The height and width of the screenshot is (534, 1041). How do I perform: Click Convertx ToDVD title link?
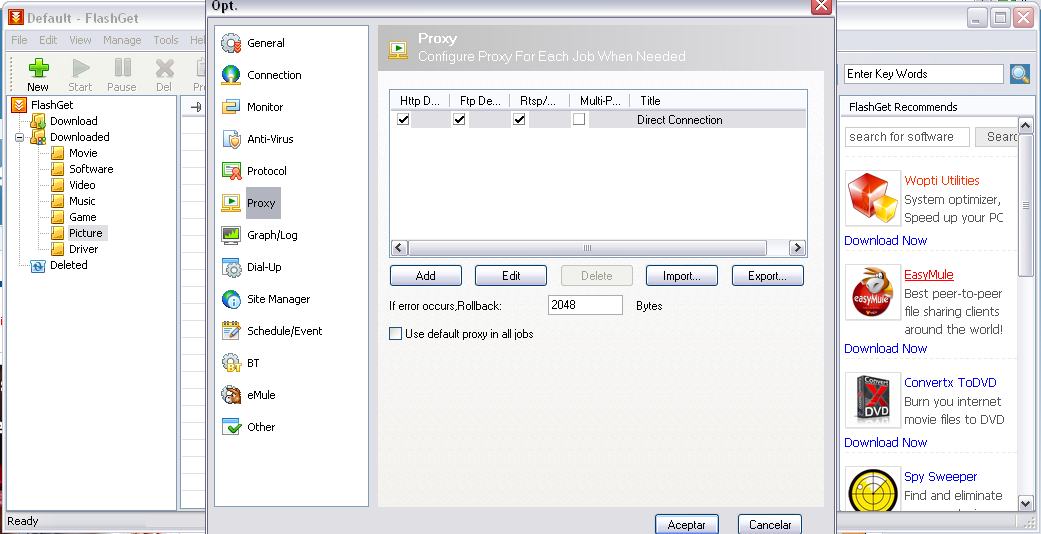point(950,383)
